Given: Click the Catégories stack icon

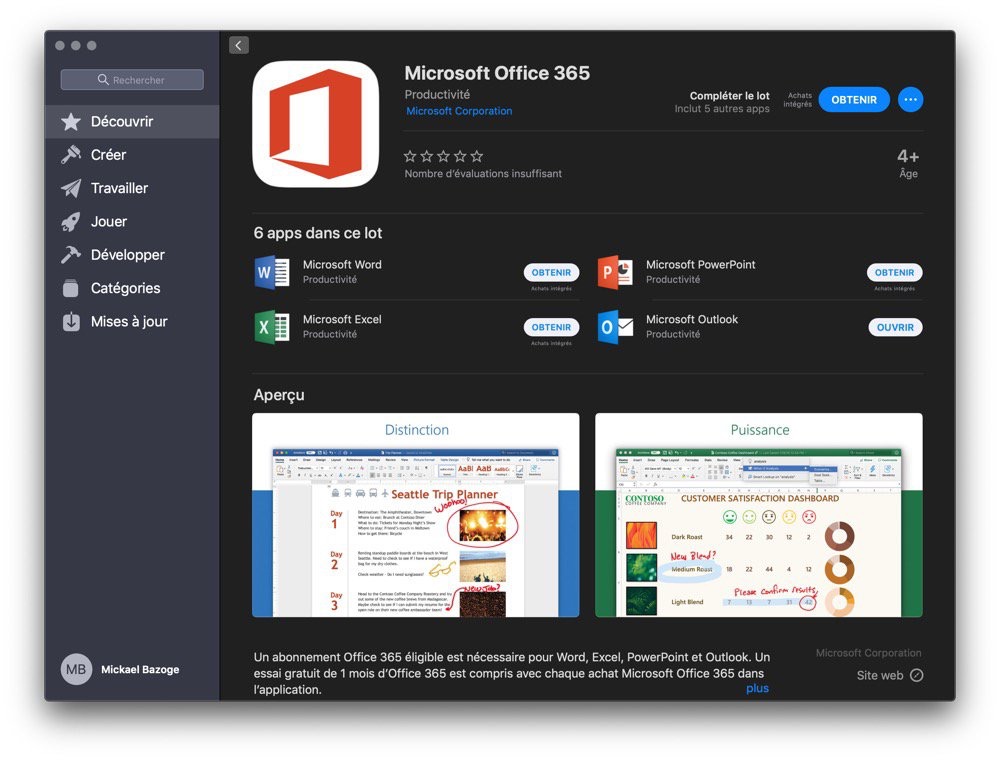Looking at the screenshot, I should pyautogui.click(x=71, y=288).
